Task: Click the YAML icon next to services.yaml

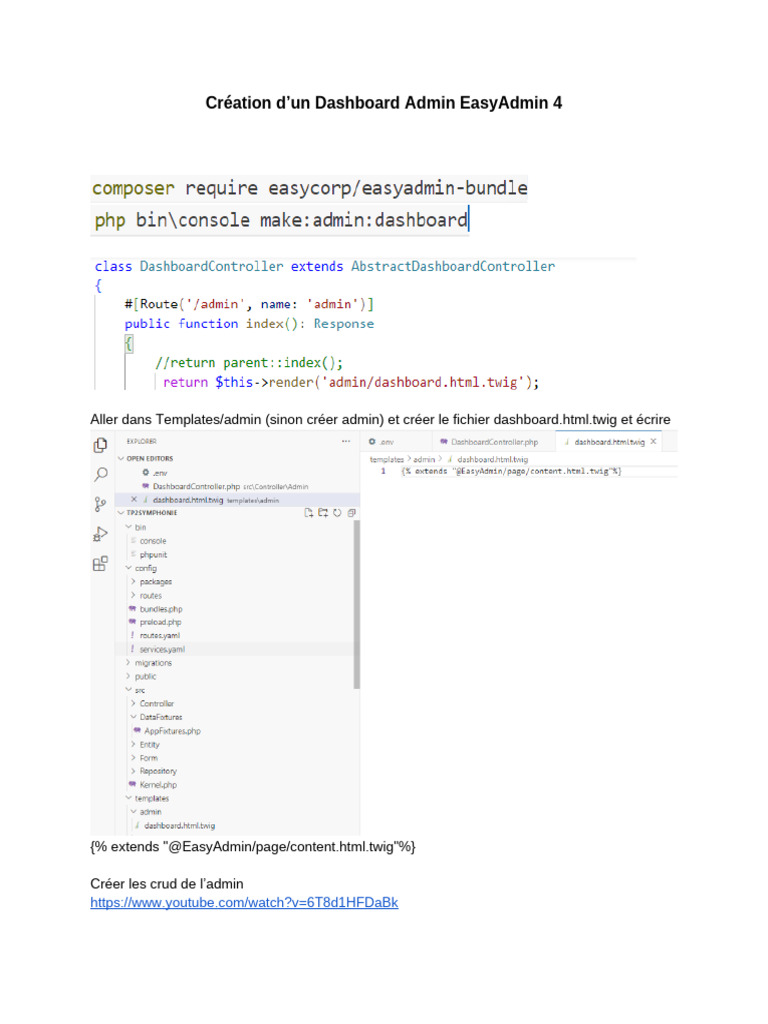Action: [133, 649]
